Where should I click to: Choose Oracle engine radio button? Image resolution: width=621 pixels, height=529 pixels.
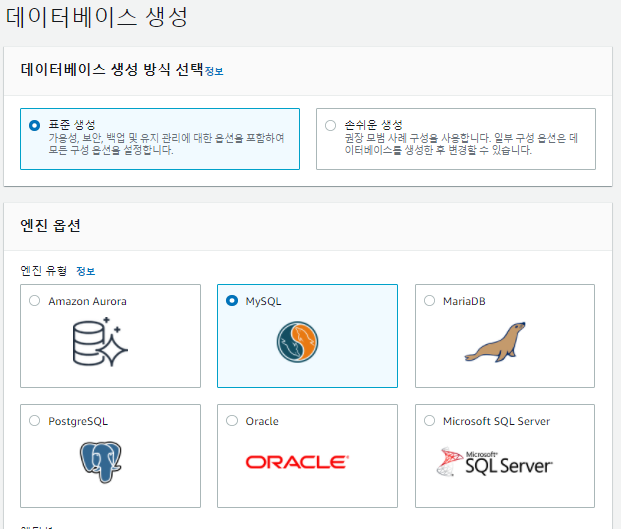point(232,421)
